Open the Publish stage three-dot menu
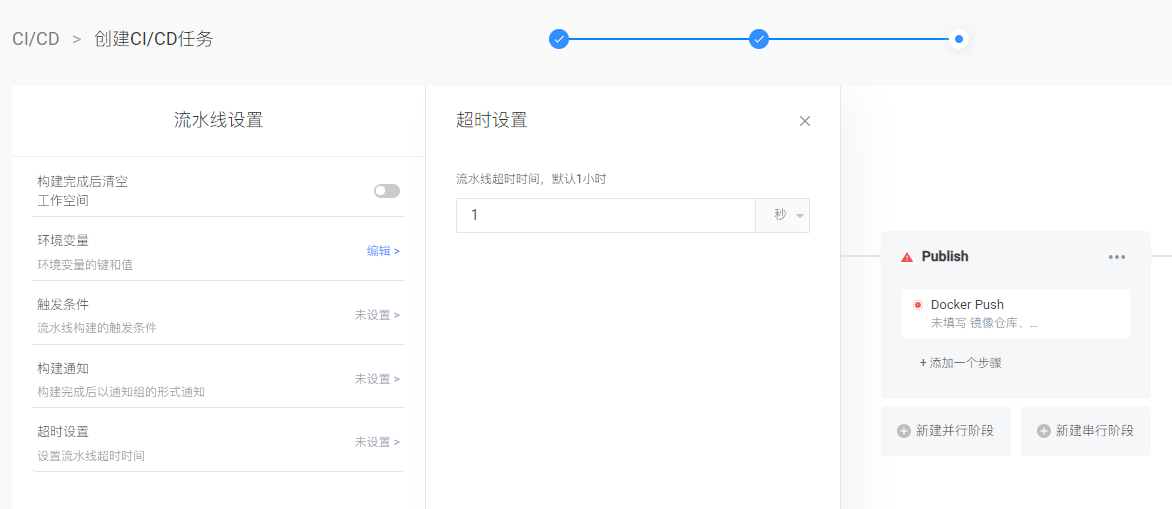The height and width of the screenshot is (509, 1172). pos(1117,257)
